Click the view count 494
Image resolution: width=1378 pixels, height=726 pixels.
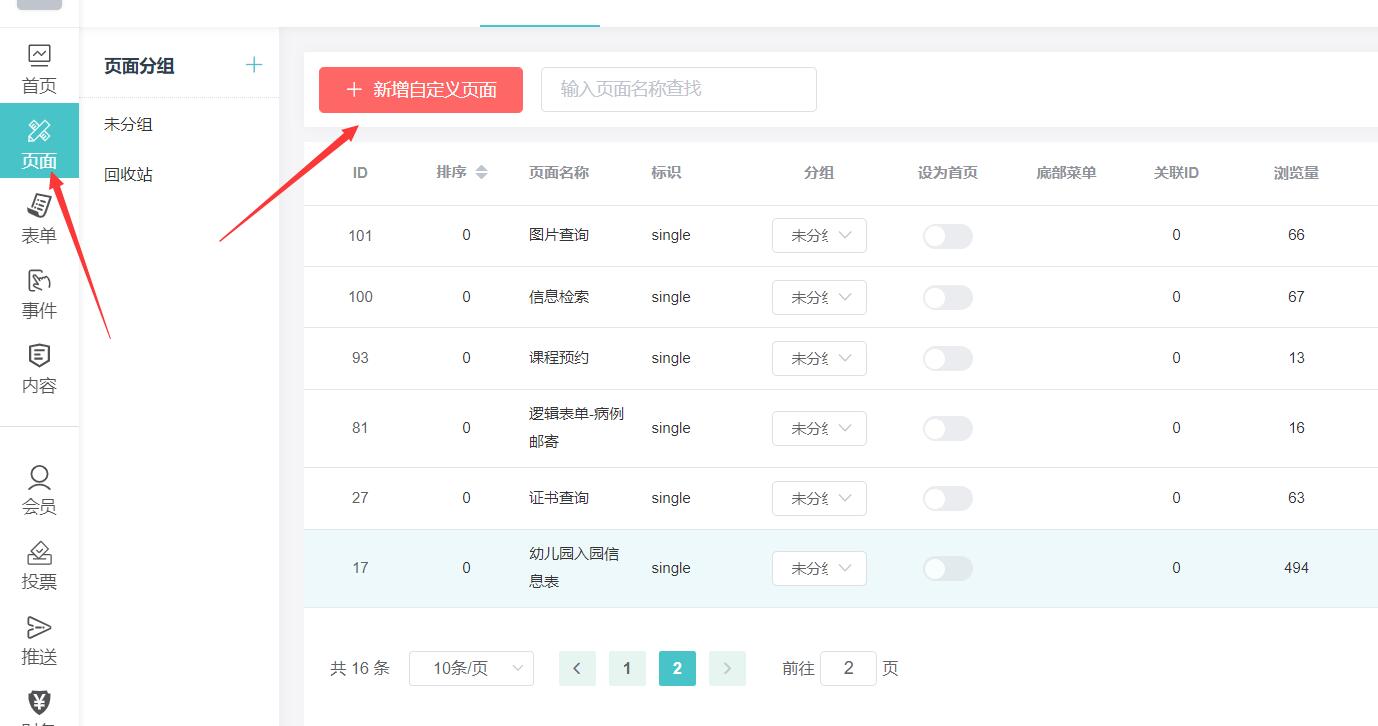(x=1296, y=568)
